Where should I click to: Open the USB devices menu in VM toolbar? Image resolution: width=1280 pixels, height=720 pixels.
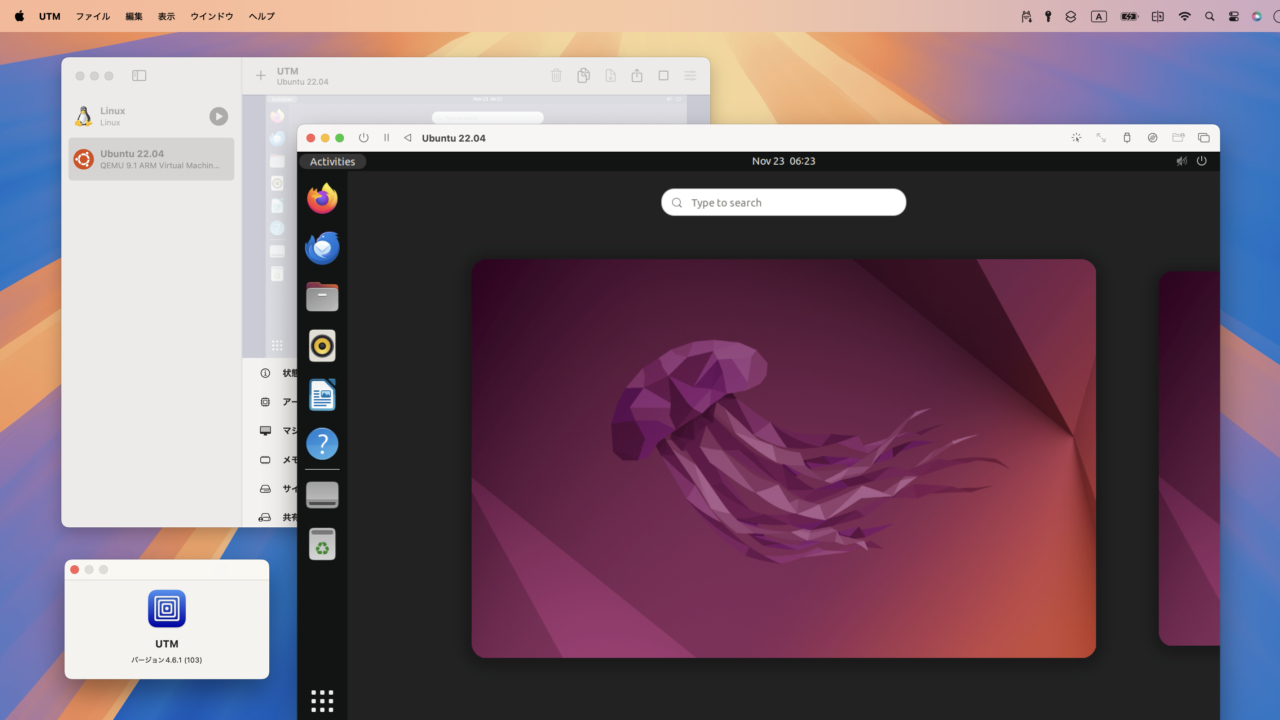tap(1127, 138)
